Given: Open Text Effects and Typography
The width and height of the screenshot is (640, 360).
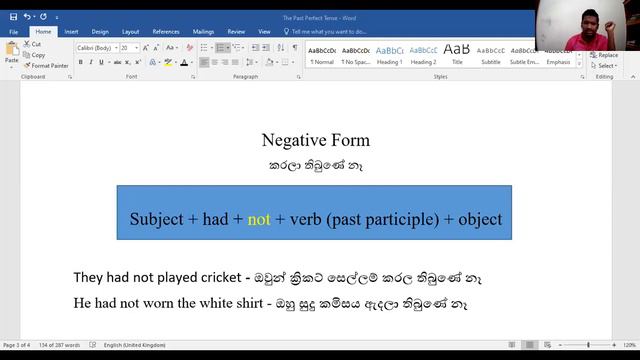Looking at the screenshot, I should pos(153,62).
